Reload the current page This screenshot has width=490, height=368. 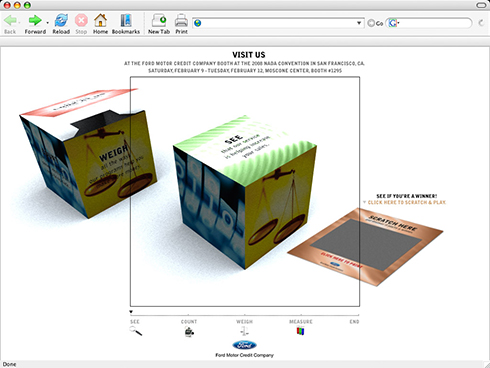pyautogui.click(x=61, y=21)
